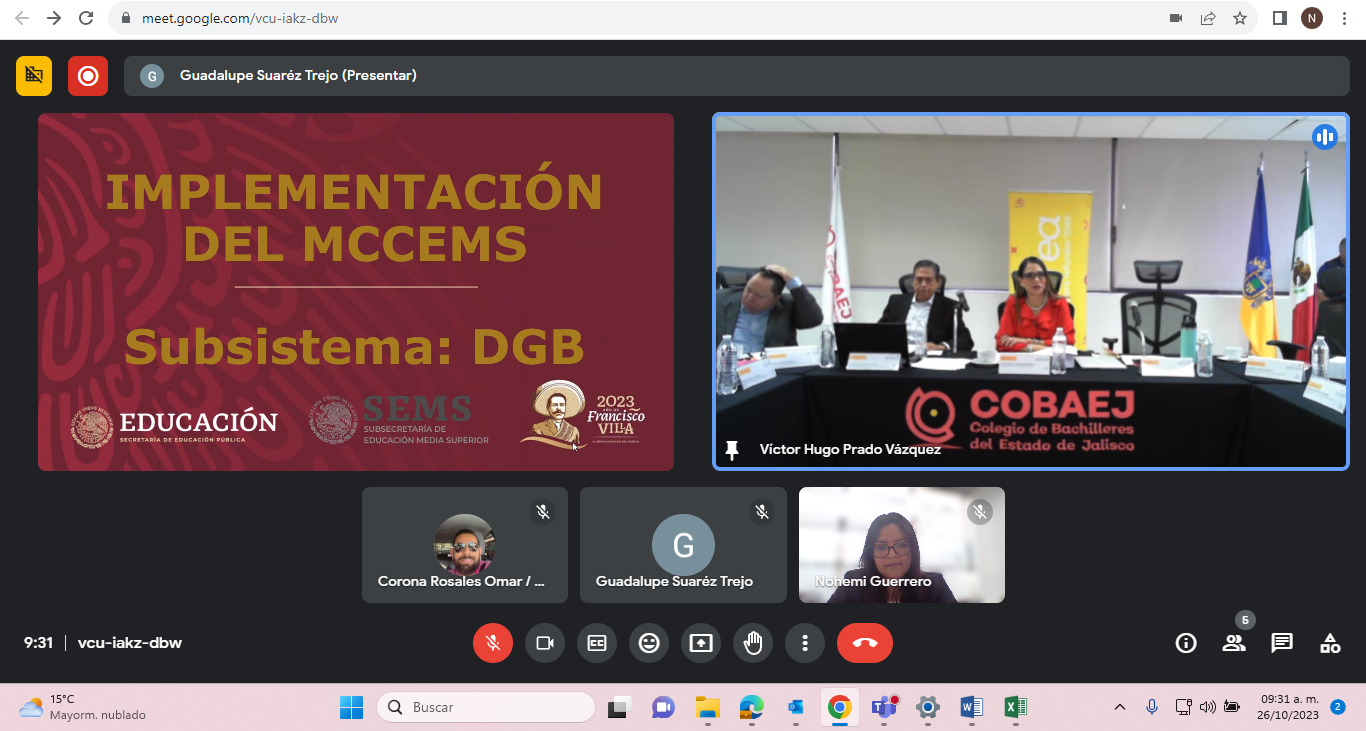Select Guadalupe Suaréz Trejo participant tile
Viewport: 1366px width, 731px height.
point(683,545)
